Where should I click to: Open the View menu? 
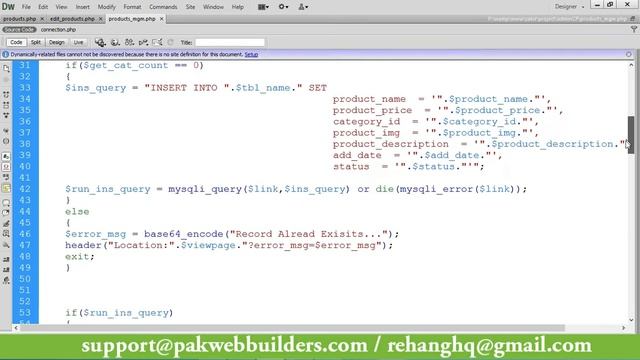tap(61, 7)
